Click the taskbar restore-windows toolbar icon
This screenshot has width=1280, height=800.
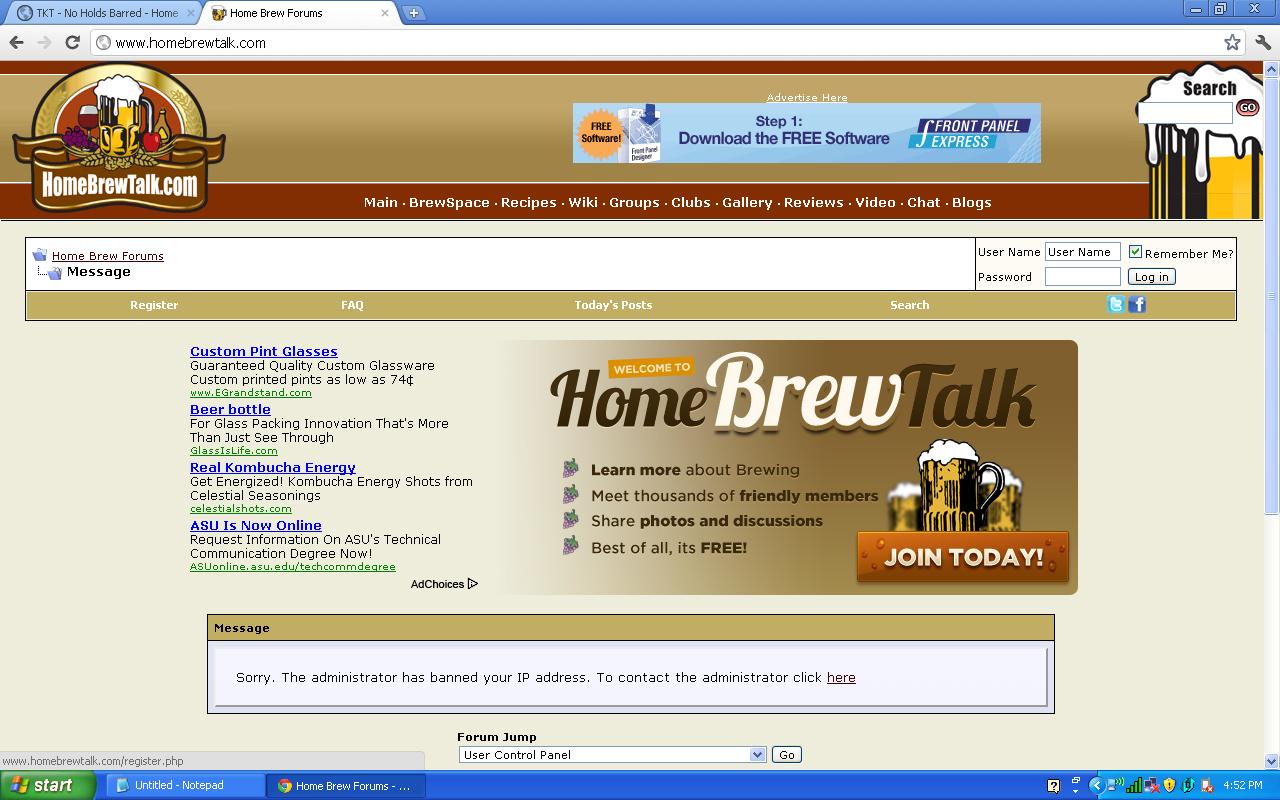(x=1076, y=780)
